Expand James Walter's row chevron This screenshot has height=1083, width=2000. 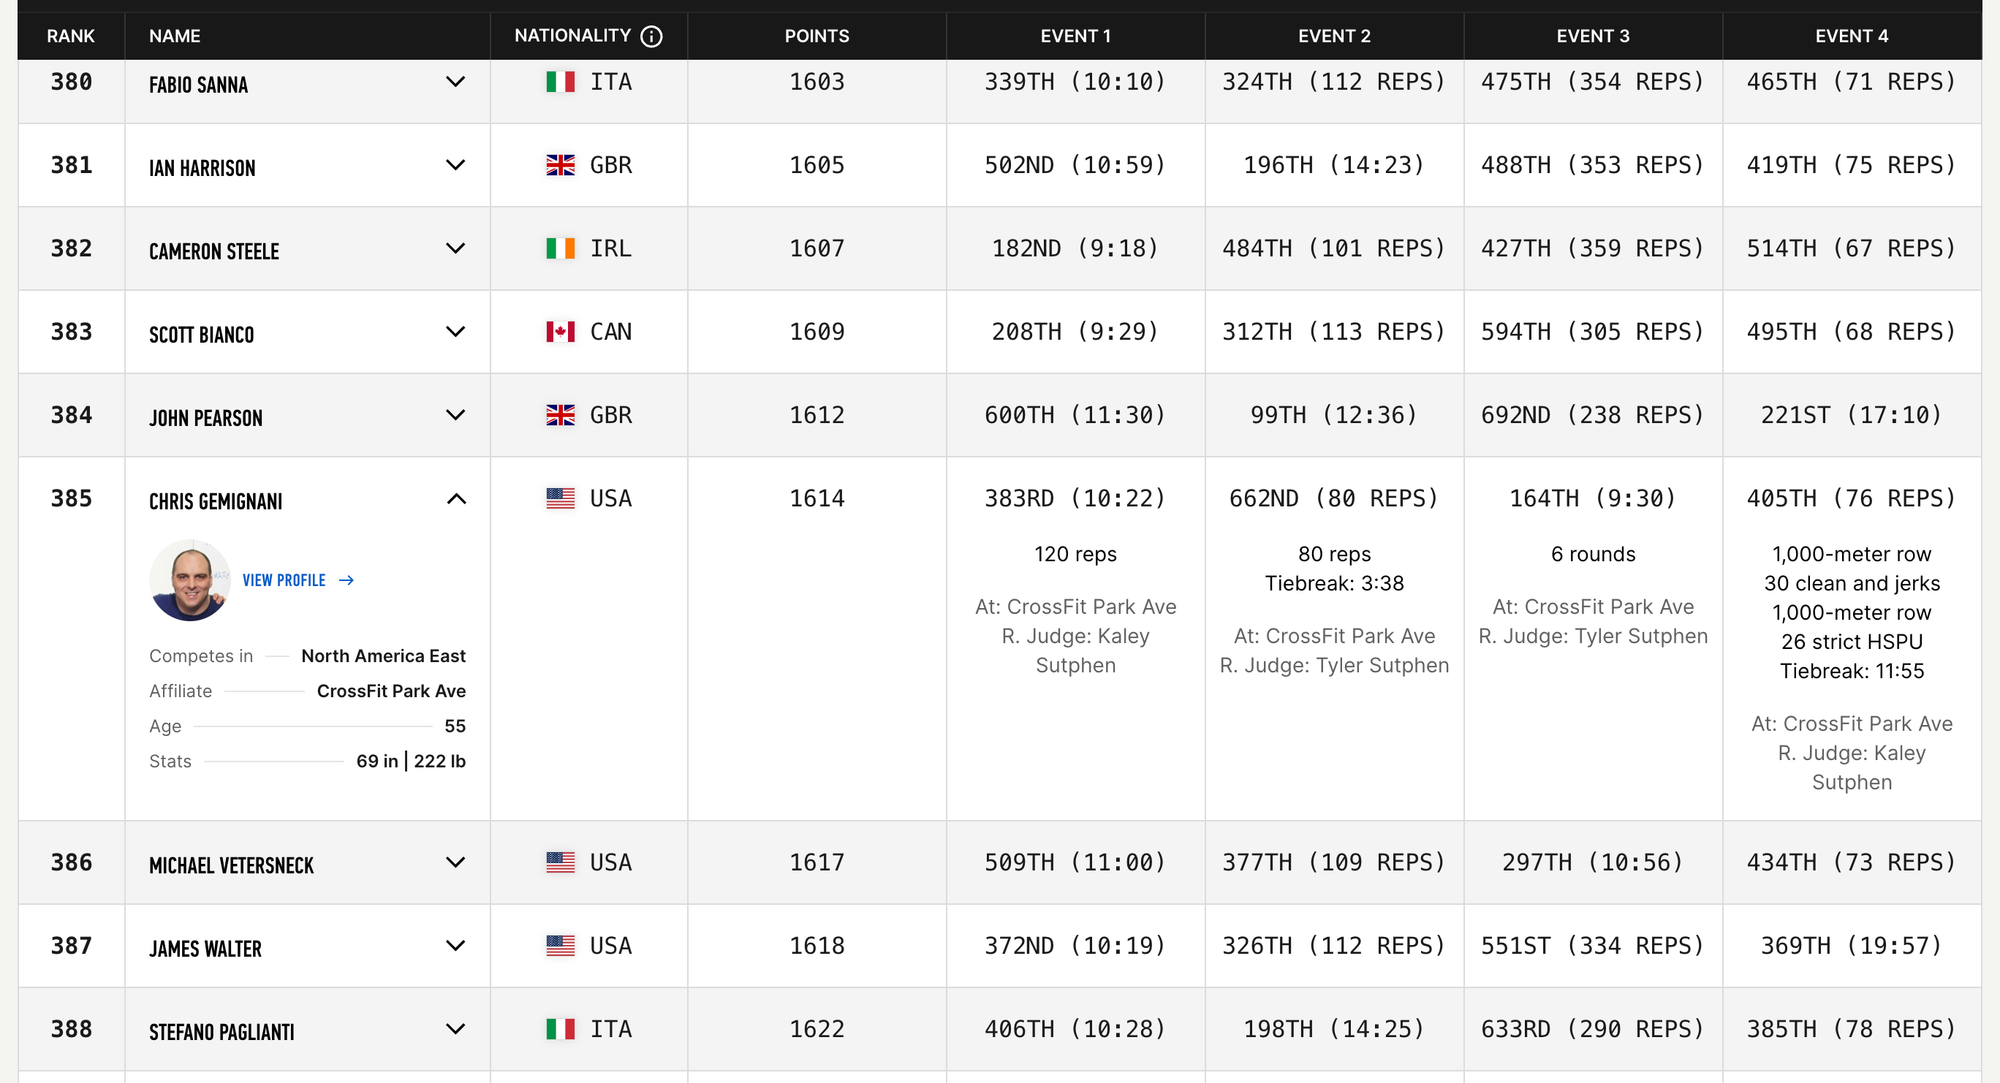point(455,946)
